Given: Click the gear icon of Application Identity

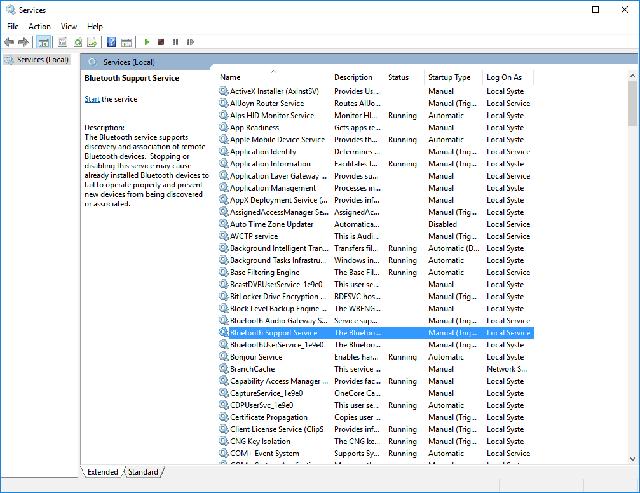Looking at the screenshot, I should 224,151.
